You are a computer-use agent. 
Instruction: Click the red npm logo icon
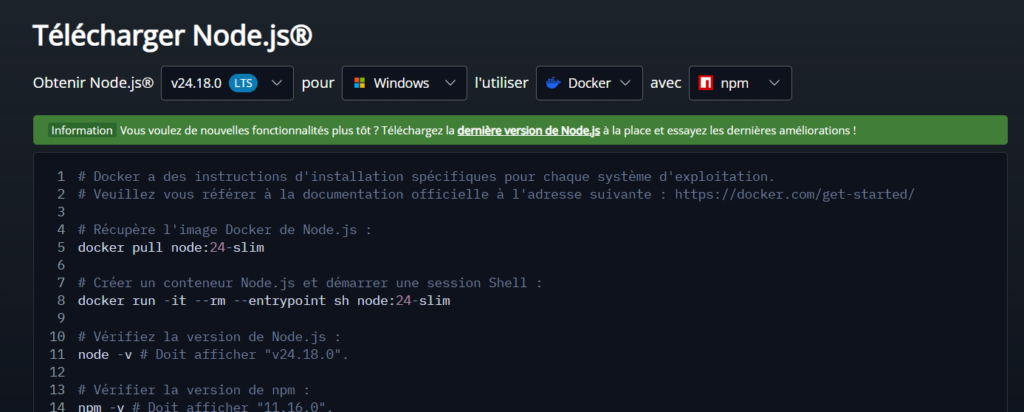click(705, 83)
